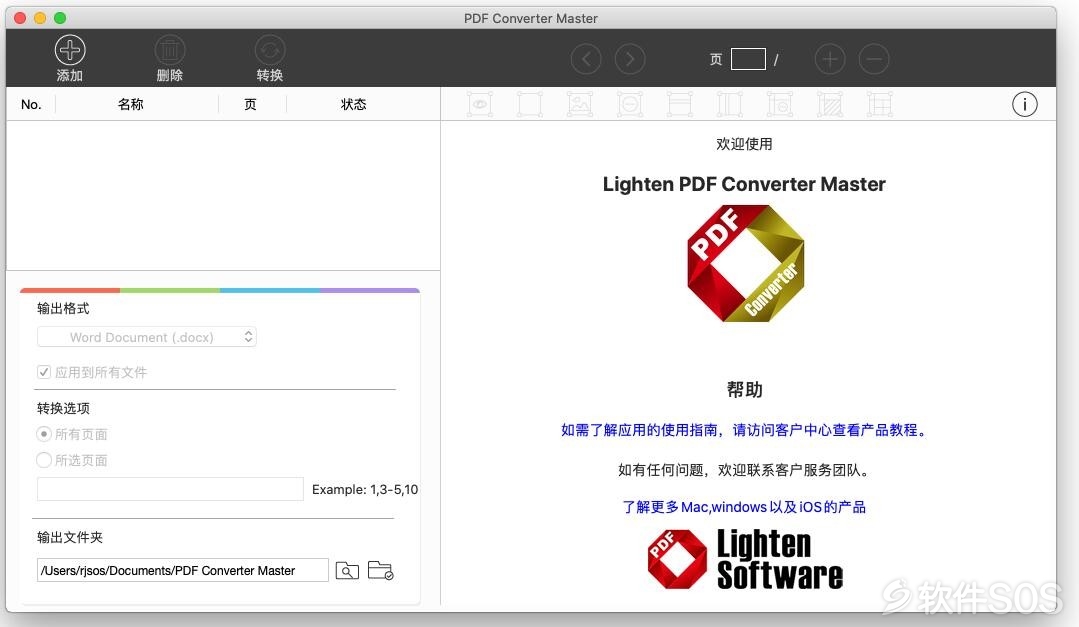
Task: Click the page range input field
Action: 170,489
